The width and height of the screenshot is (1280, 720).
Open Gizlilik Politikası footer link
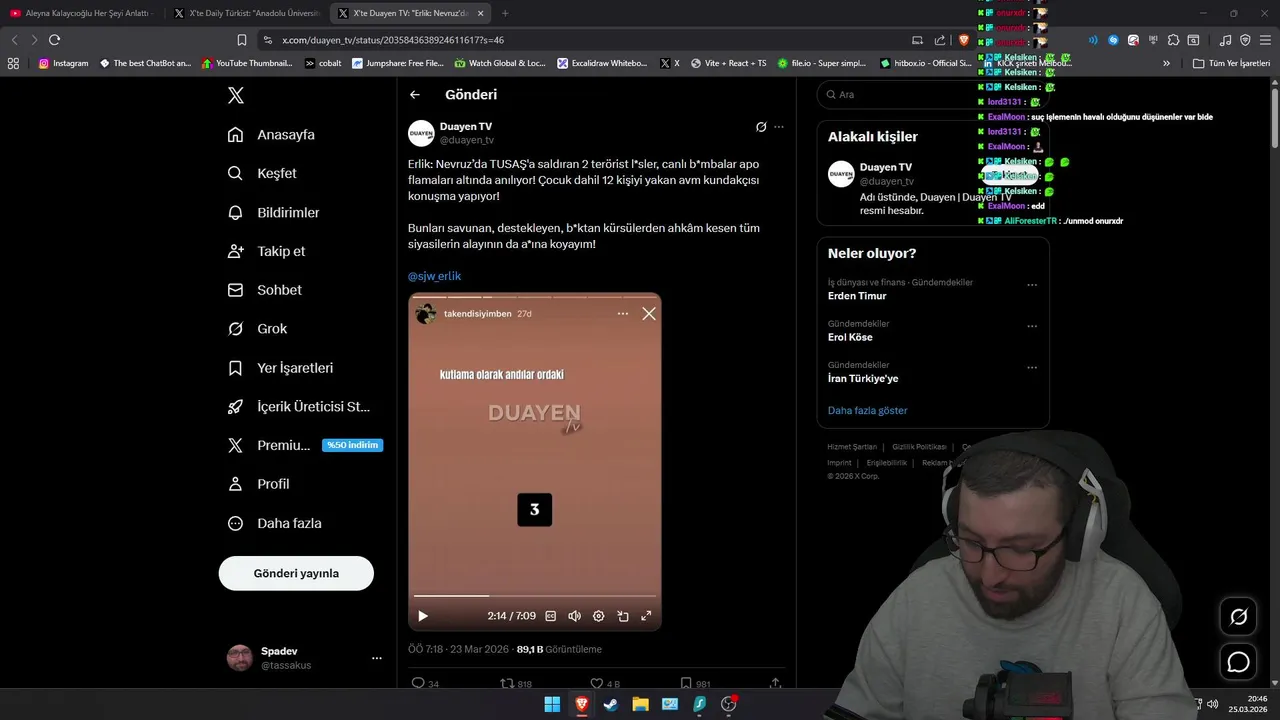tap(919, 447)
